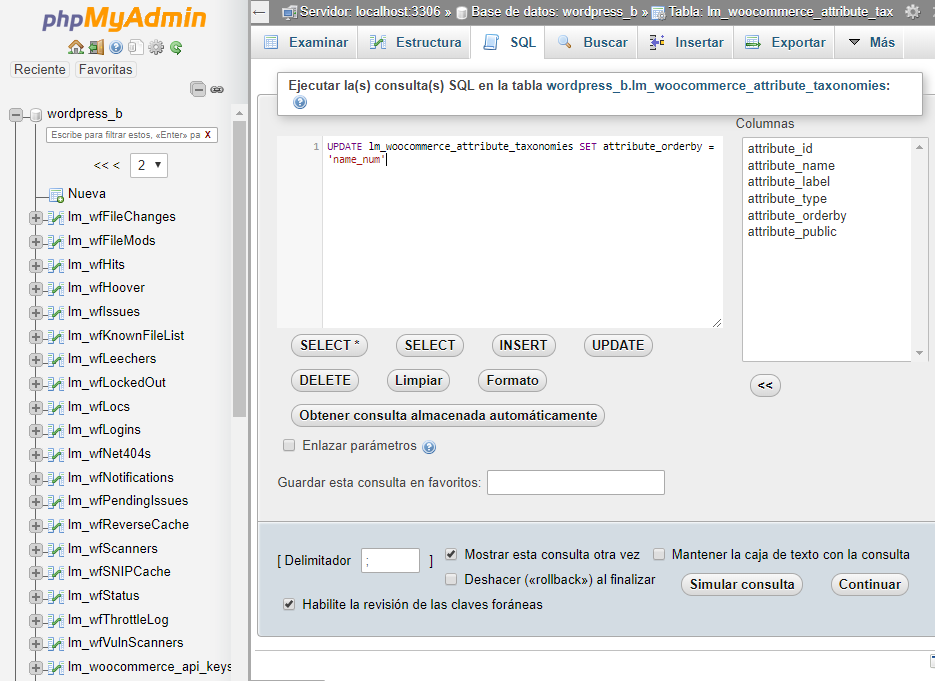This screenshot has width=935, height=681.
Task: Click table icon of lm_wfThrottleLog
Action: [x=56, y=620]
